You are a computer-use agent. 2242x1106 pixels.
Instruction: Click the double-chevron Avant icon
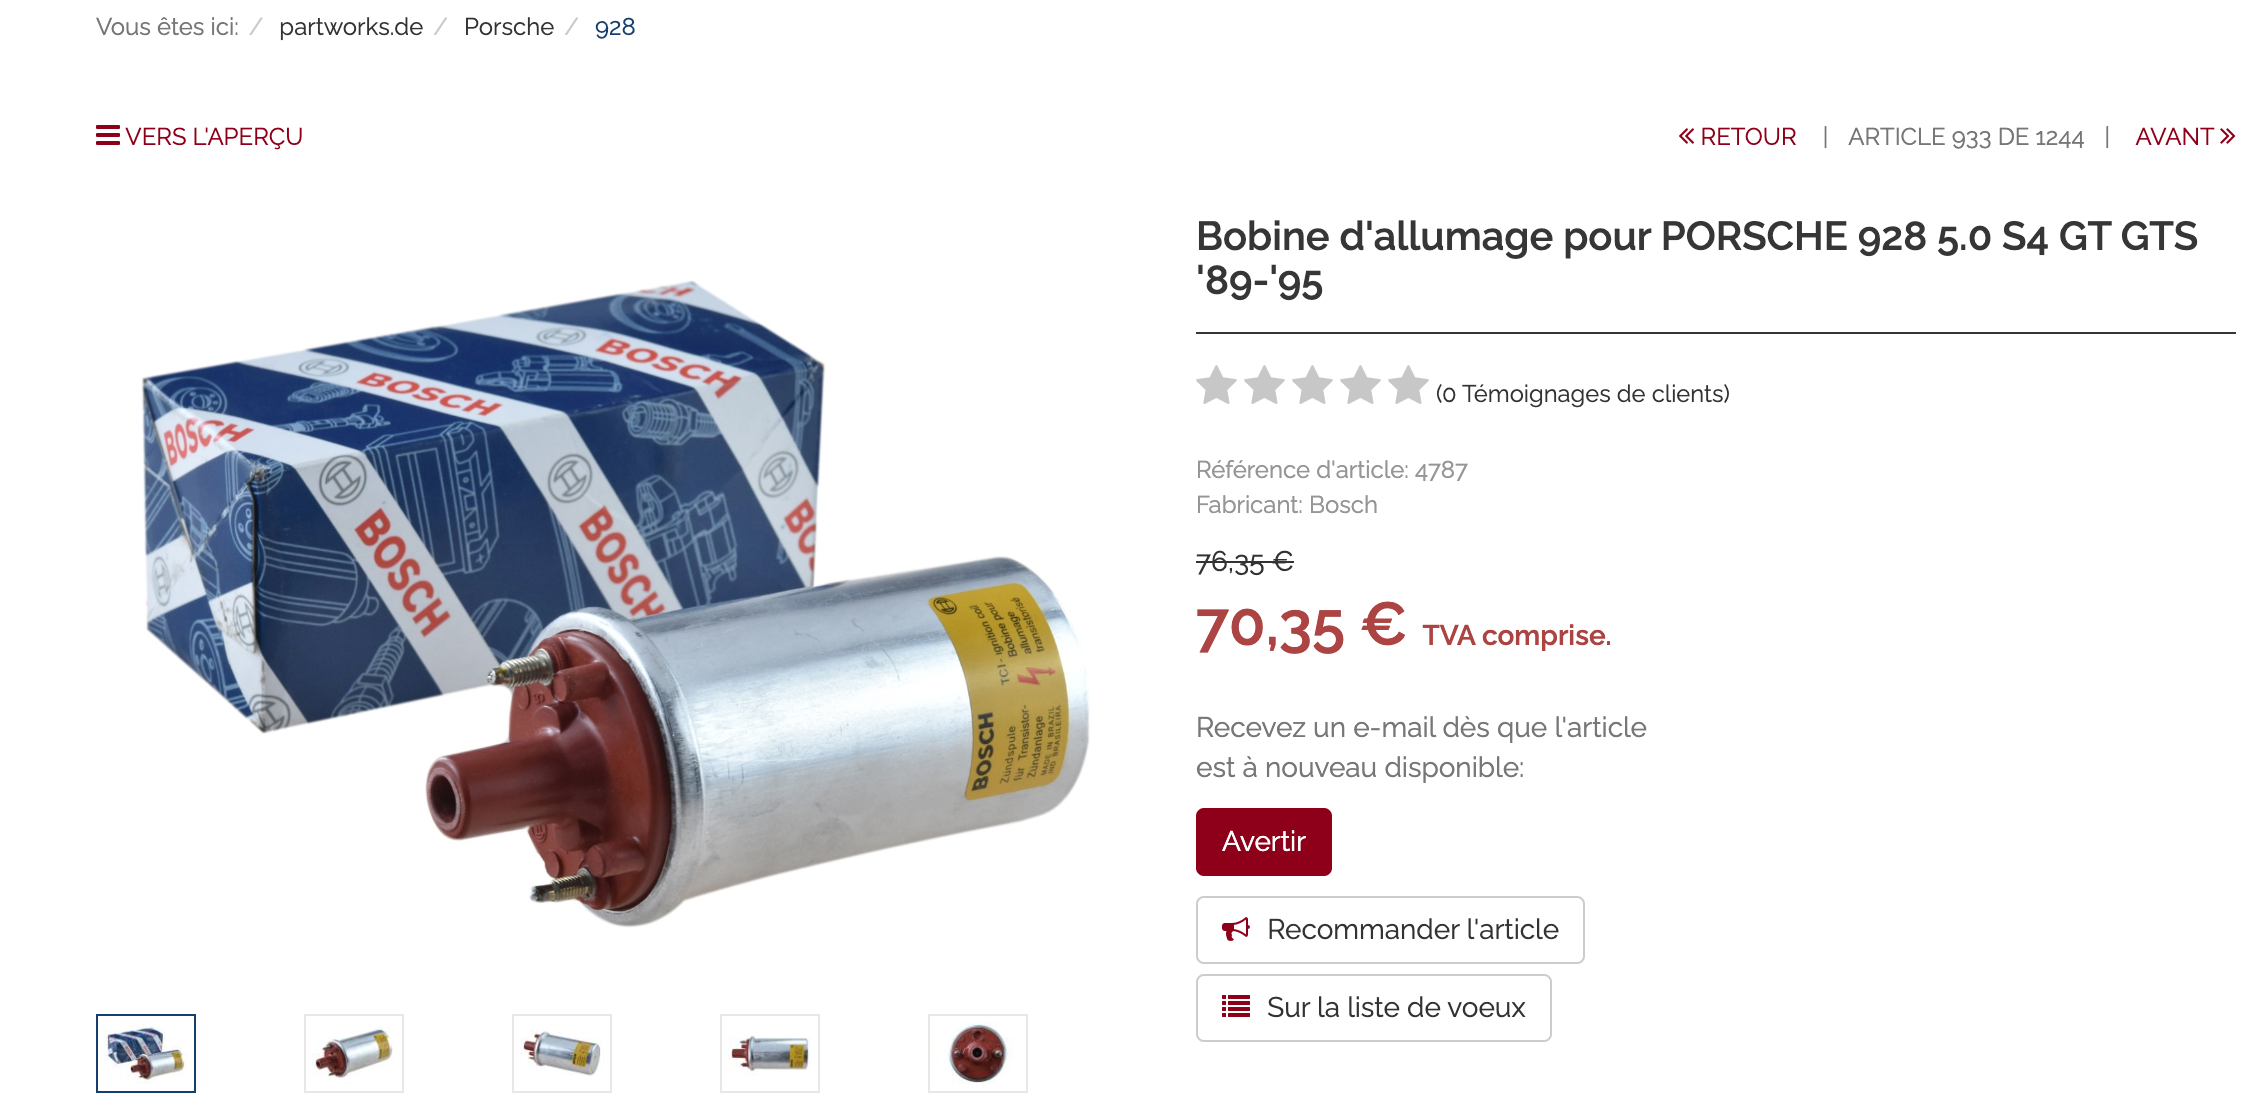point(2227,136)
